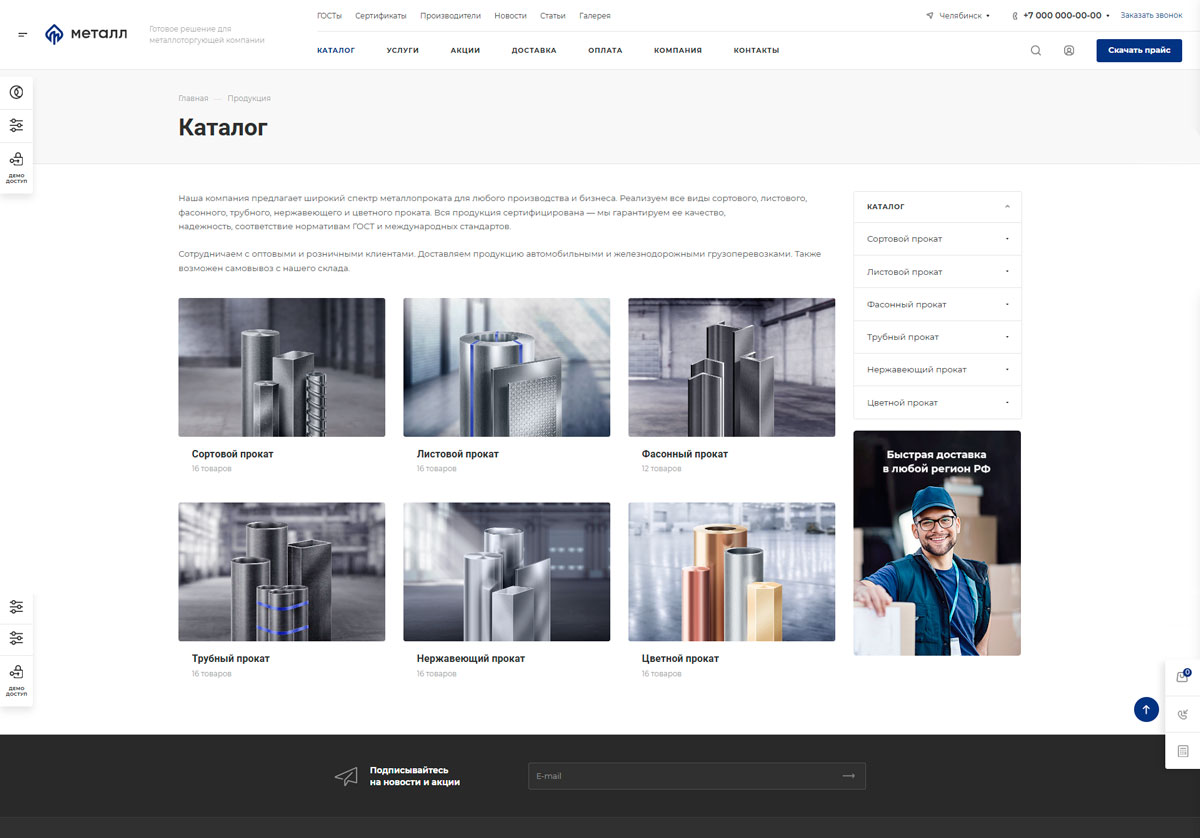Open the cart icon with badge 0
Image resolution: width=1200 pixels, height=838 pixels.
1183,677
